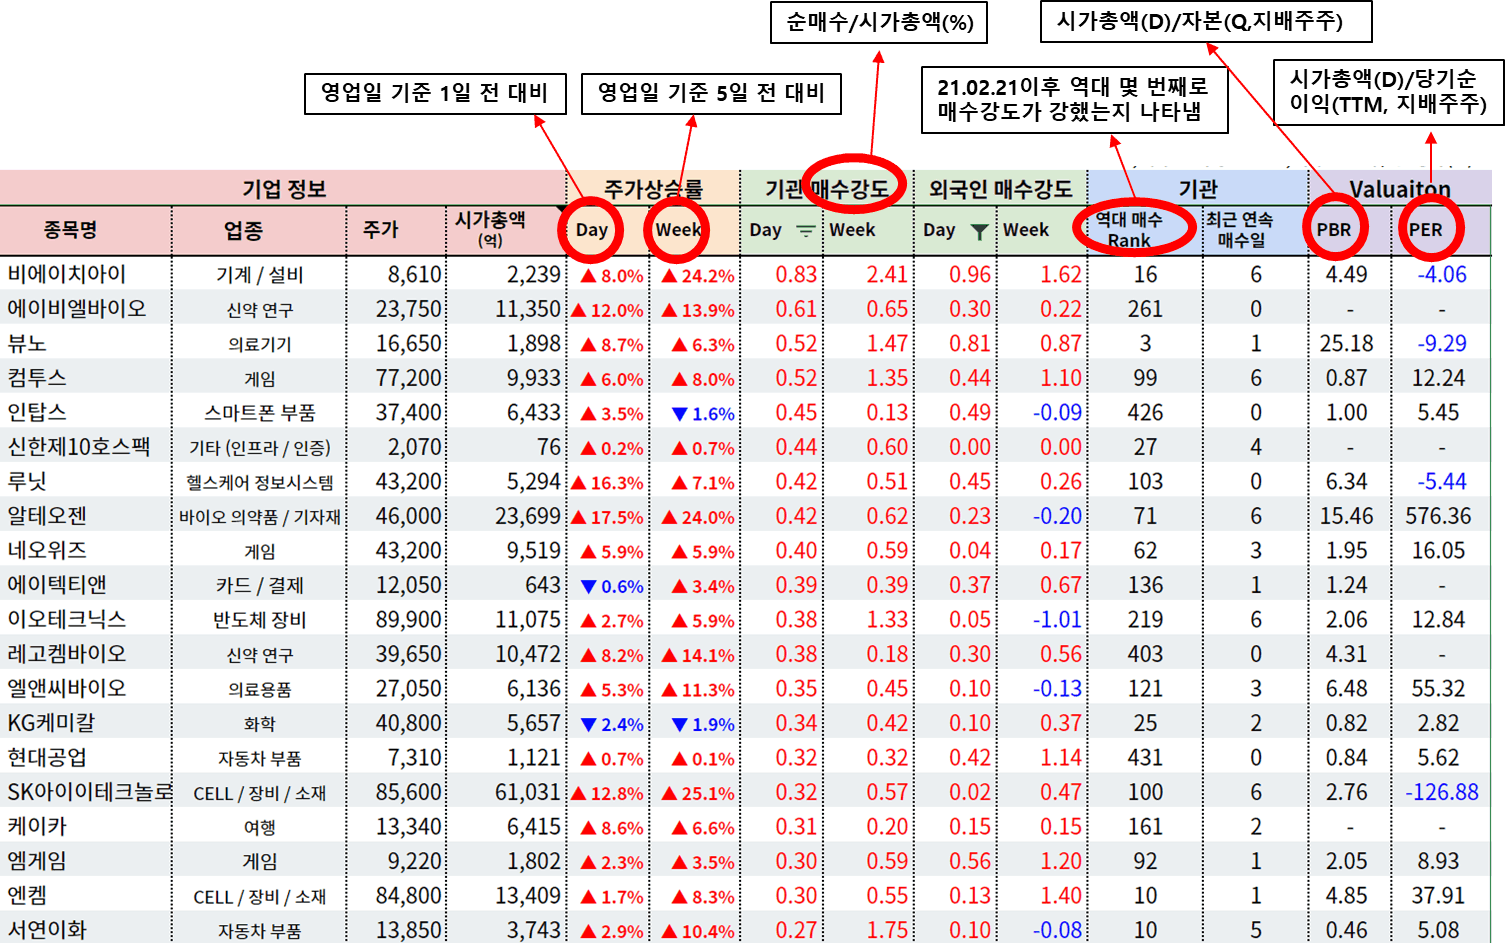Viewport: 1505px width, 943px height.
Task: Select the 여행 sector cell
Action: click(260, 827)
